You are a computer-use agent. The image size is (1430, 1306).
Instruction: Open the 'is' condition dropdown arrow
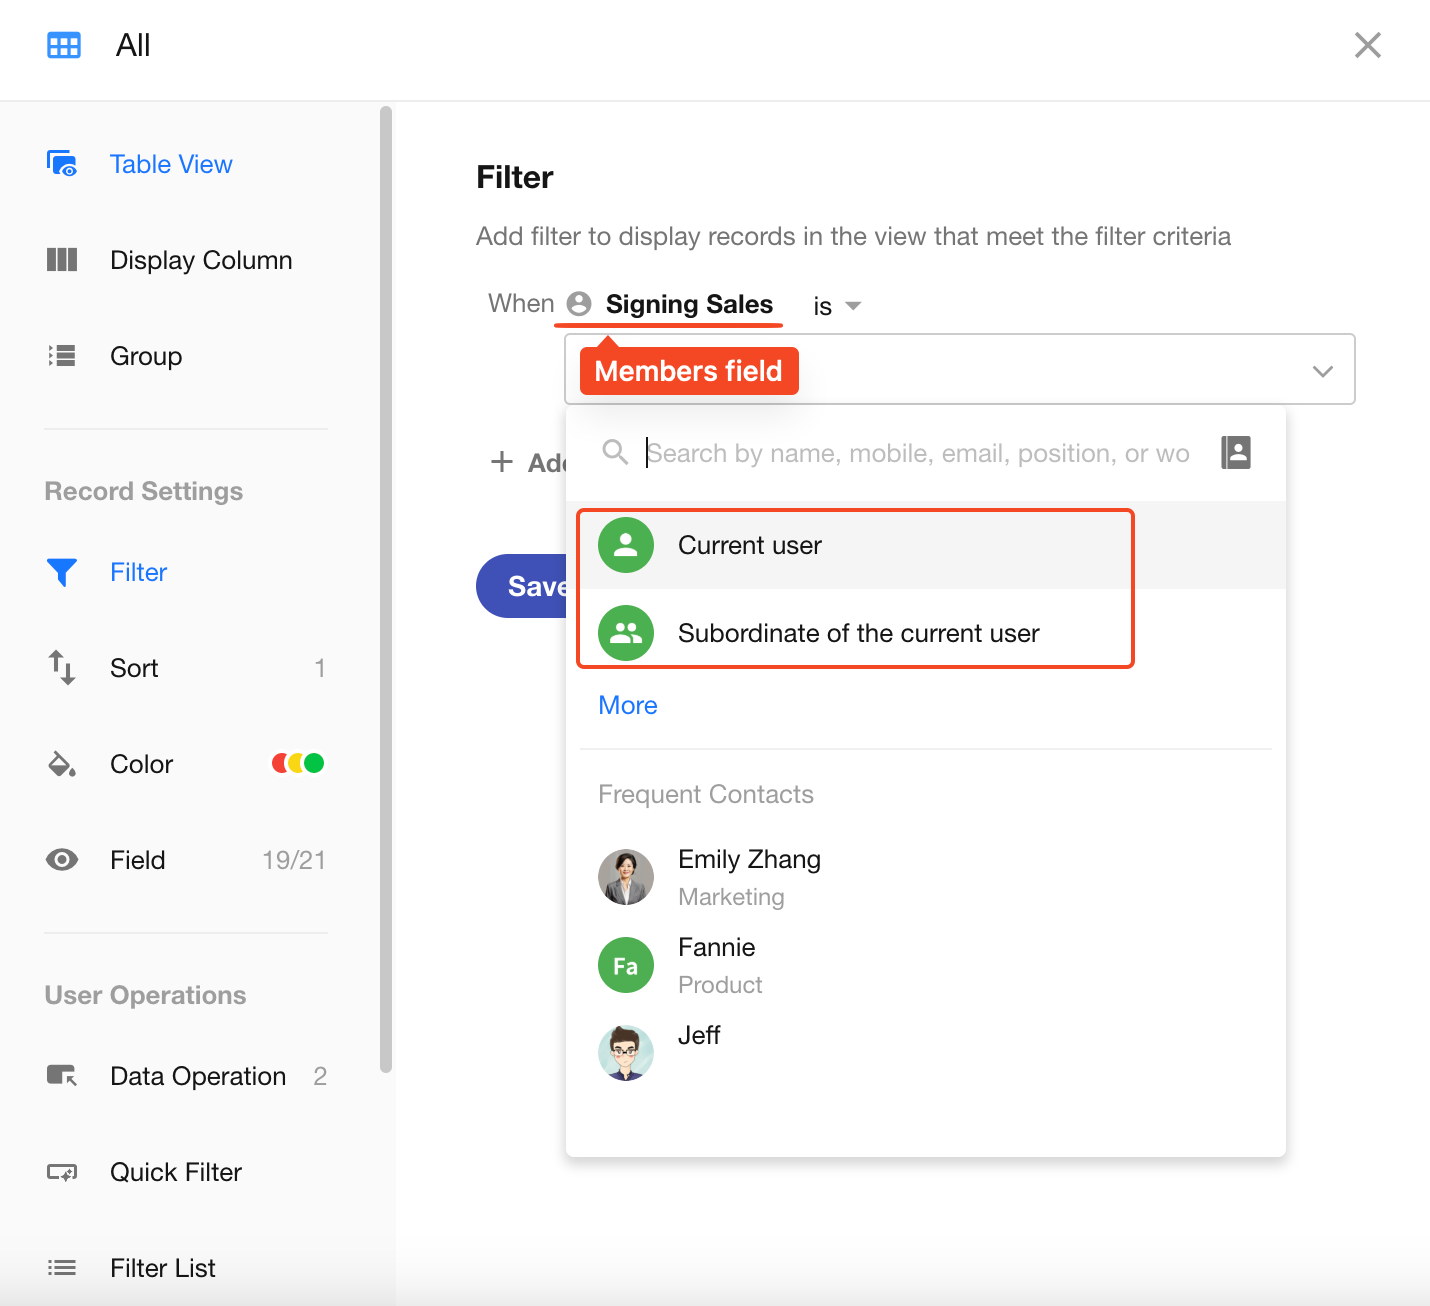point(853,306)
